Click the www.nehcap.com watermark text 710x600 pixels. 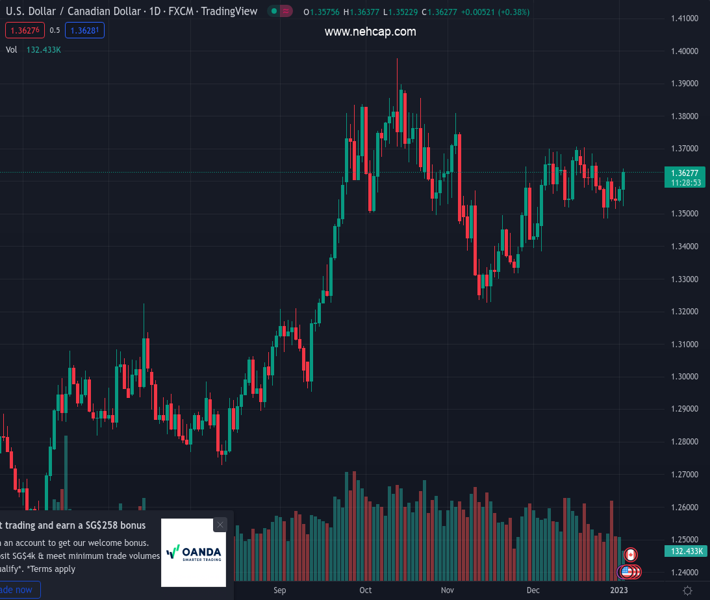click(370, 32)
